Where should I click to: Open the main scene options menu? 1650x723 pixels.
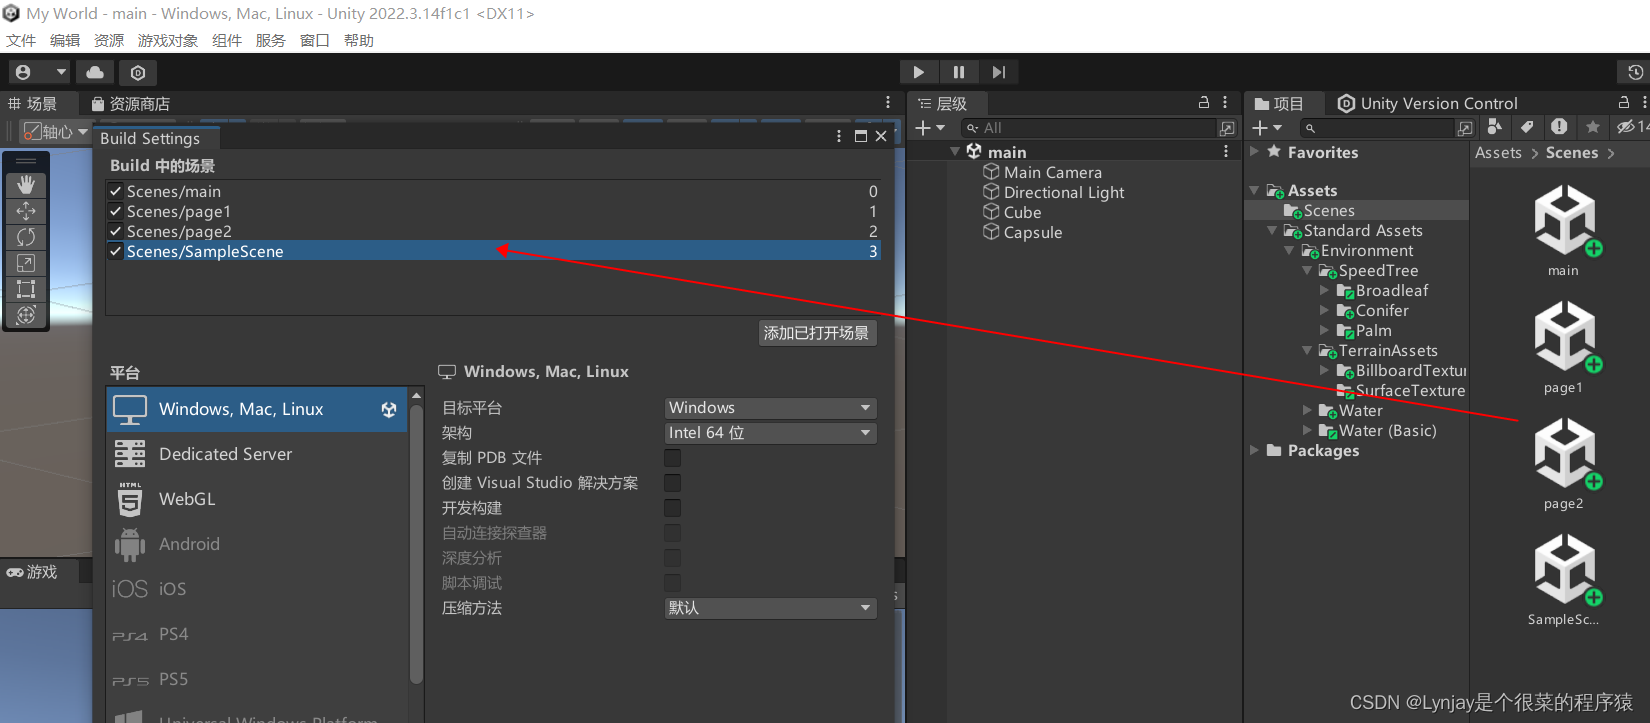pyautogui.click(x=1226, y=151)
